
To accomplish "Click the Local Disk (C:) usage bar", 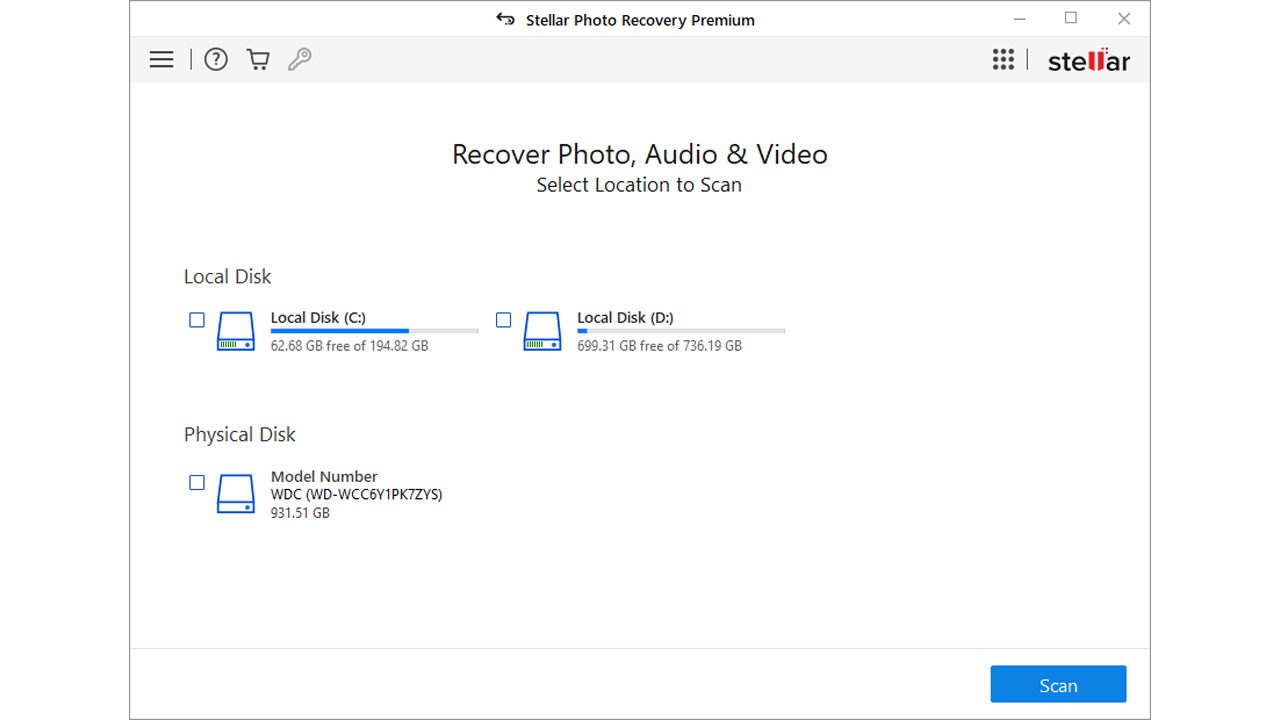I will (x=374, y=331).
